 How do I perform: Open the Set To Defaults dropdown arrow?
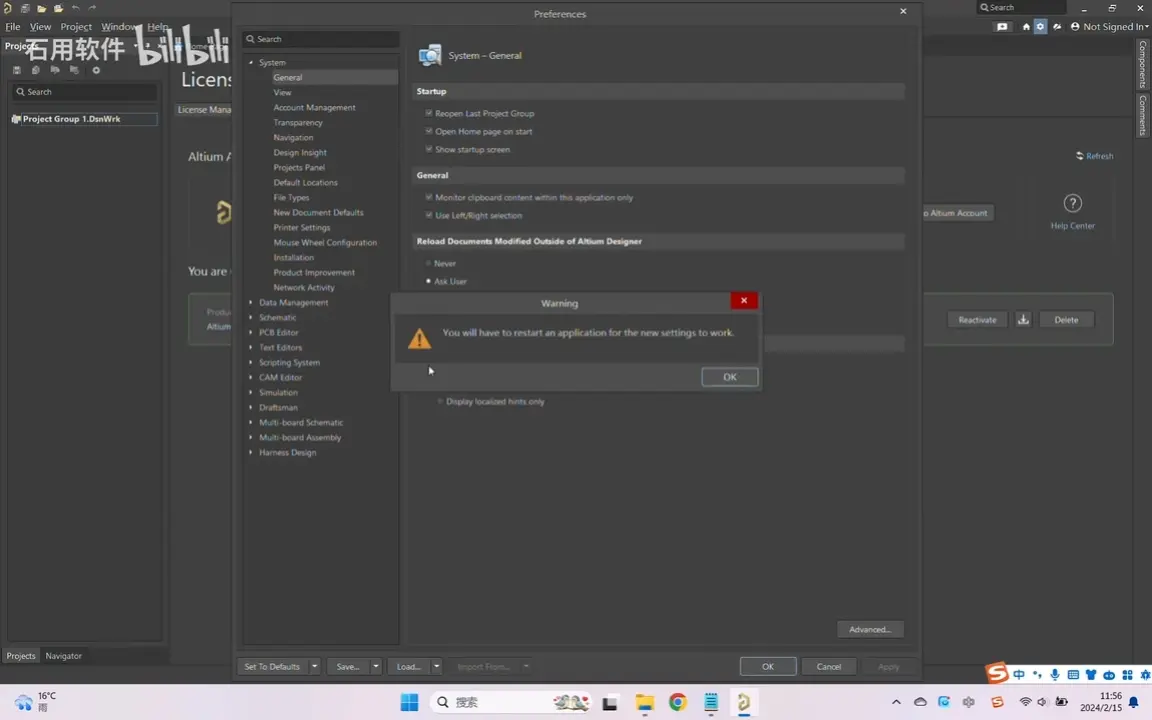tap(314, 666)
